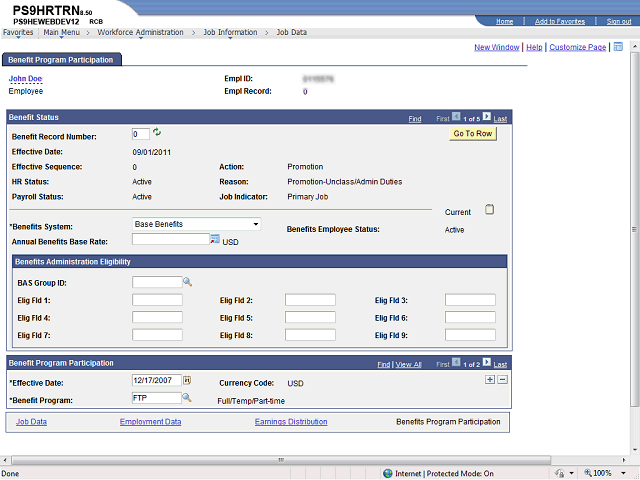Show previous row in Benefit Status header
Image resolution: width=640 pixels, height=480 pixels.
pos(456,116)
